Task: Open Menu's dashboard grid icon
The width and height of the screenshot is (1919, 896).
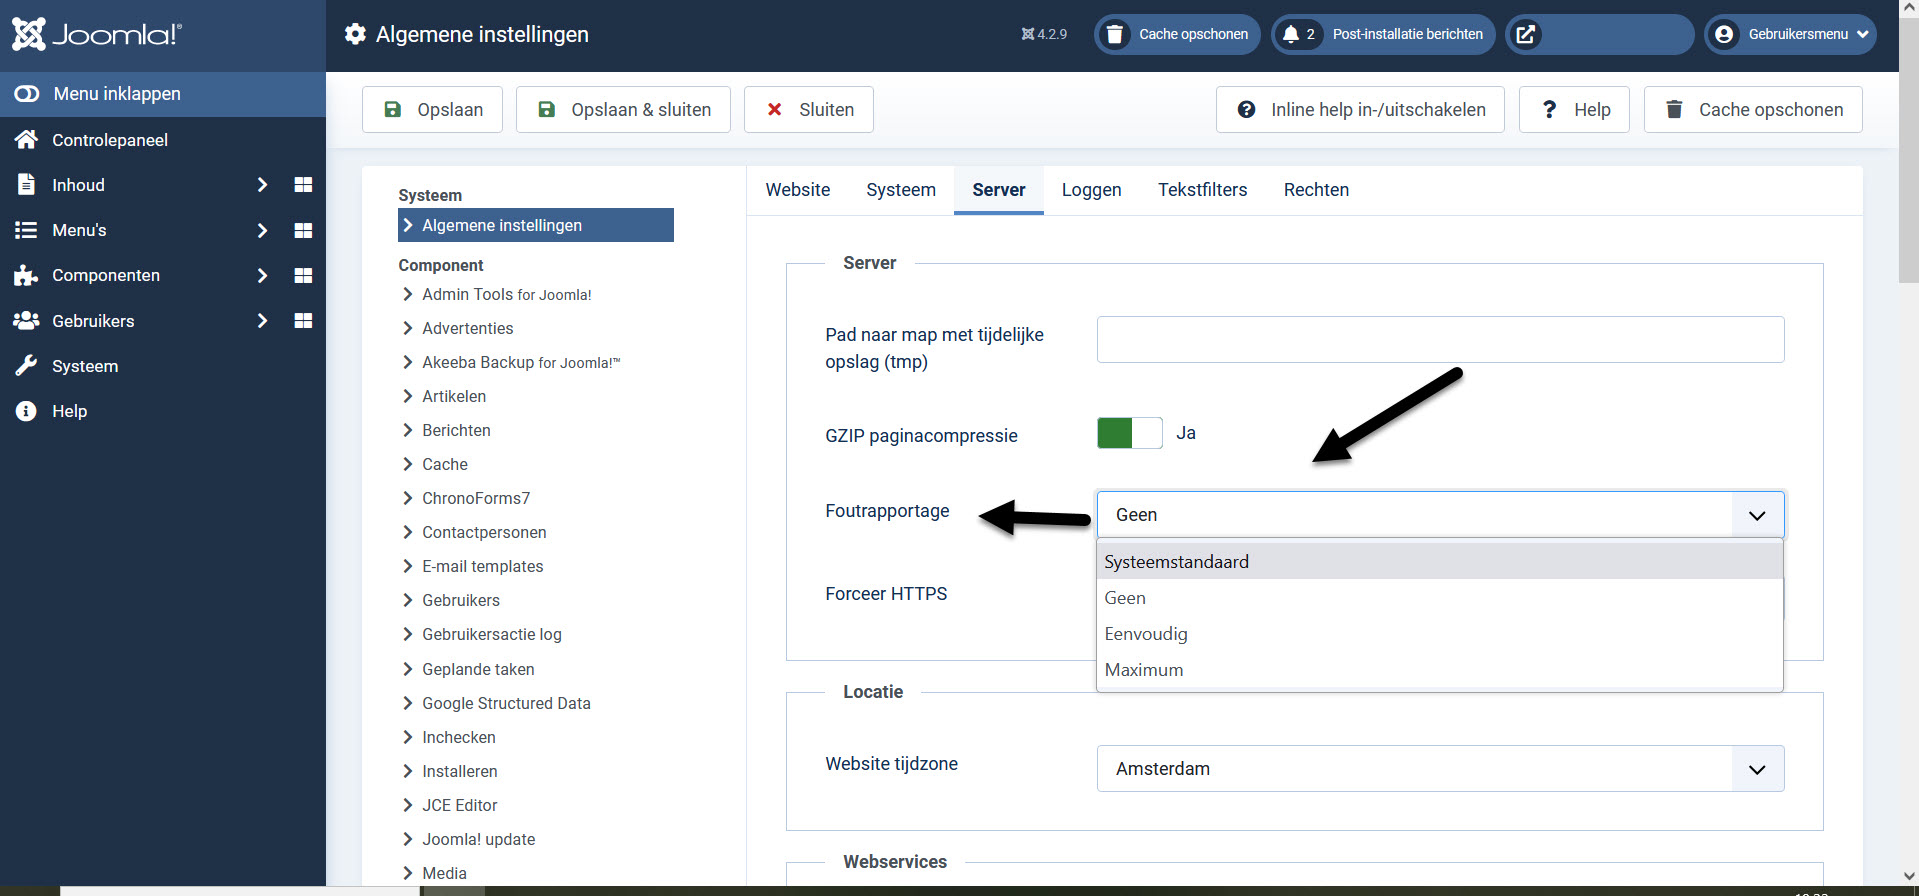Action: pos(303,230)
